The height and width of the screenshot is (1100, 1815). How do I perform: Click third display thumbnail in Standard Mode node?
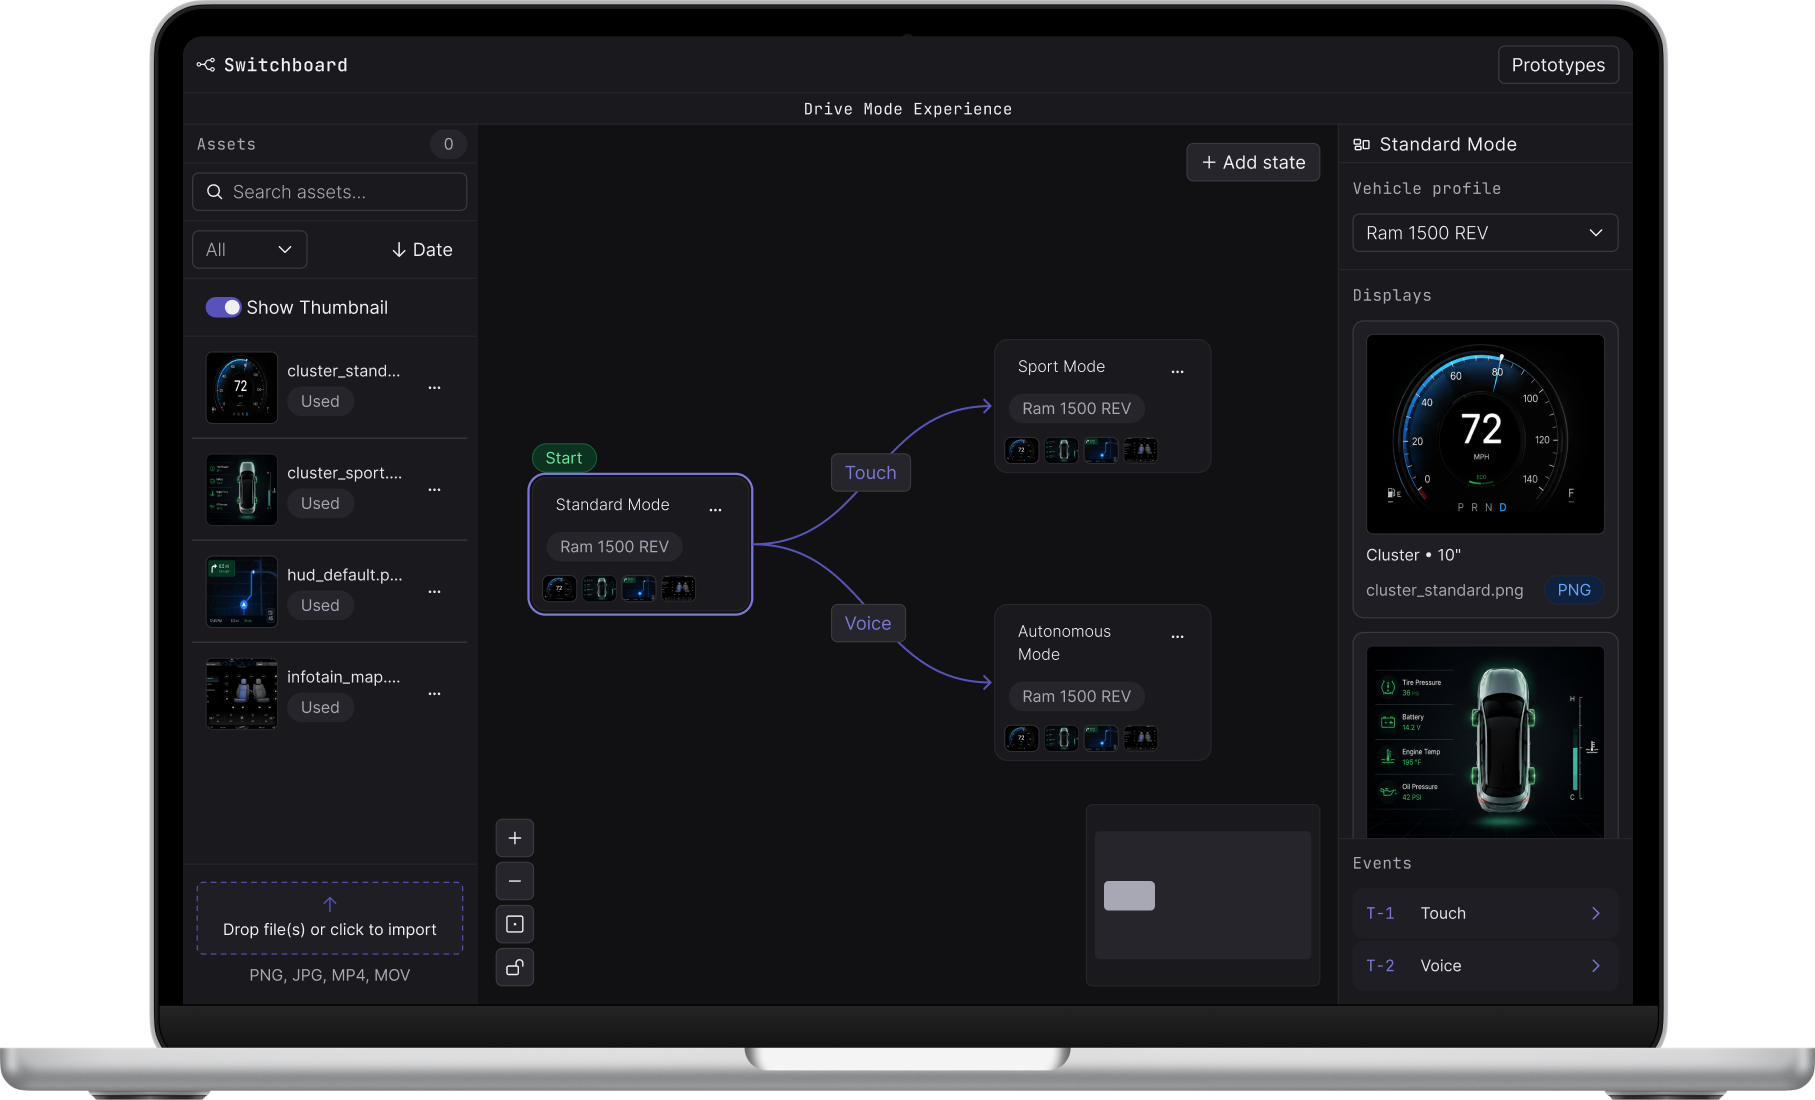(639, 588)
